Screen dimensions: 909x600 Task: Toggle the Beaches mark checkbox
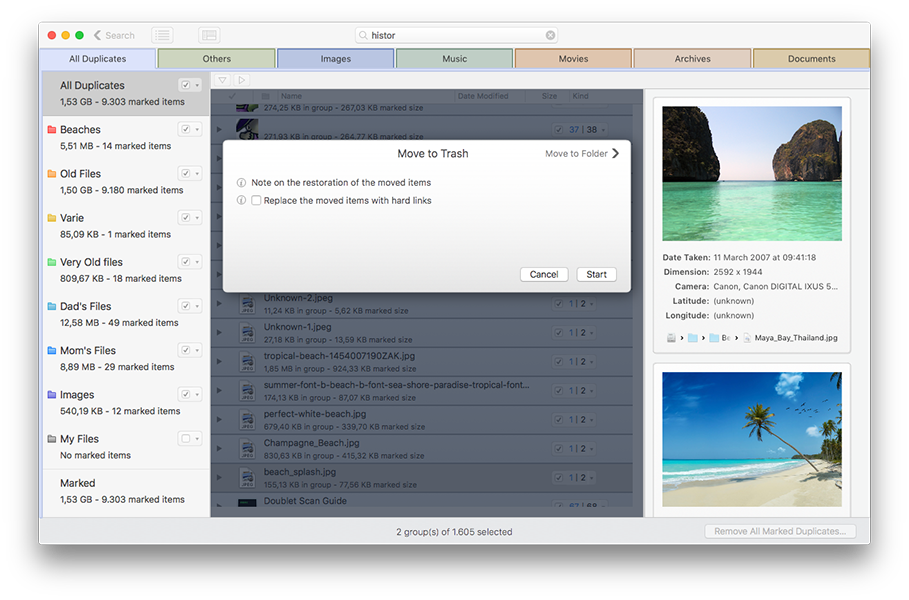(x=186, y=129)
